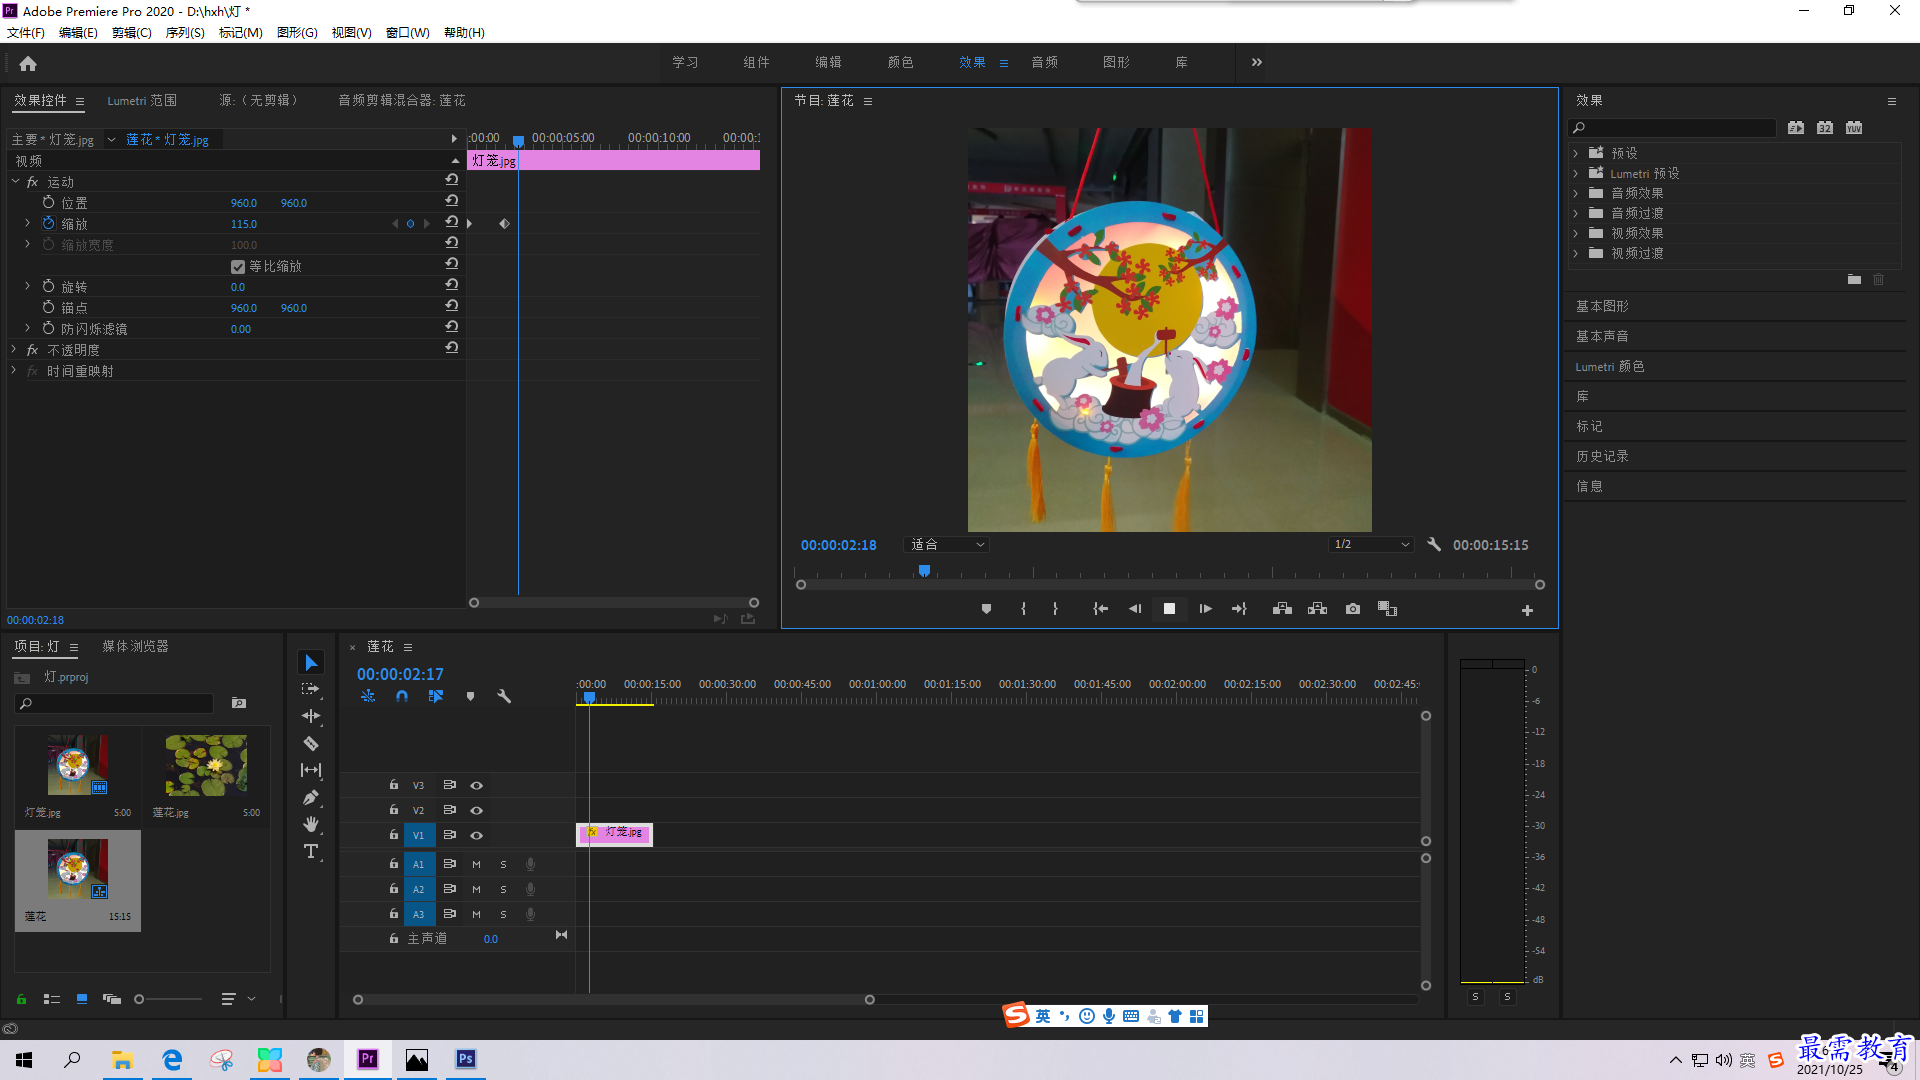Expand the 预设 folder in Effects
This screenshot has width=1920, height=1080.
1576,153
